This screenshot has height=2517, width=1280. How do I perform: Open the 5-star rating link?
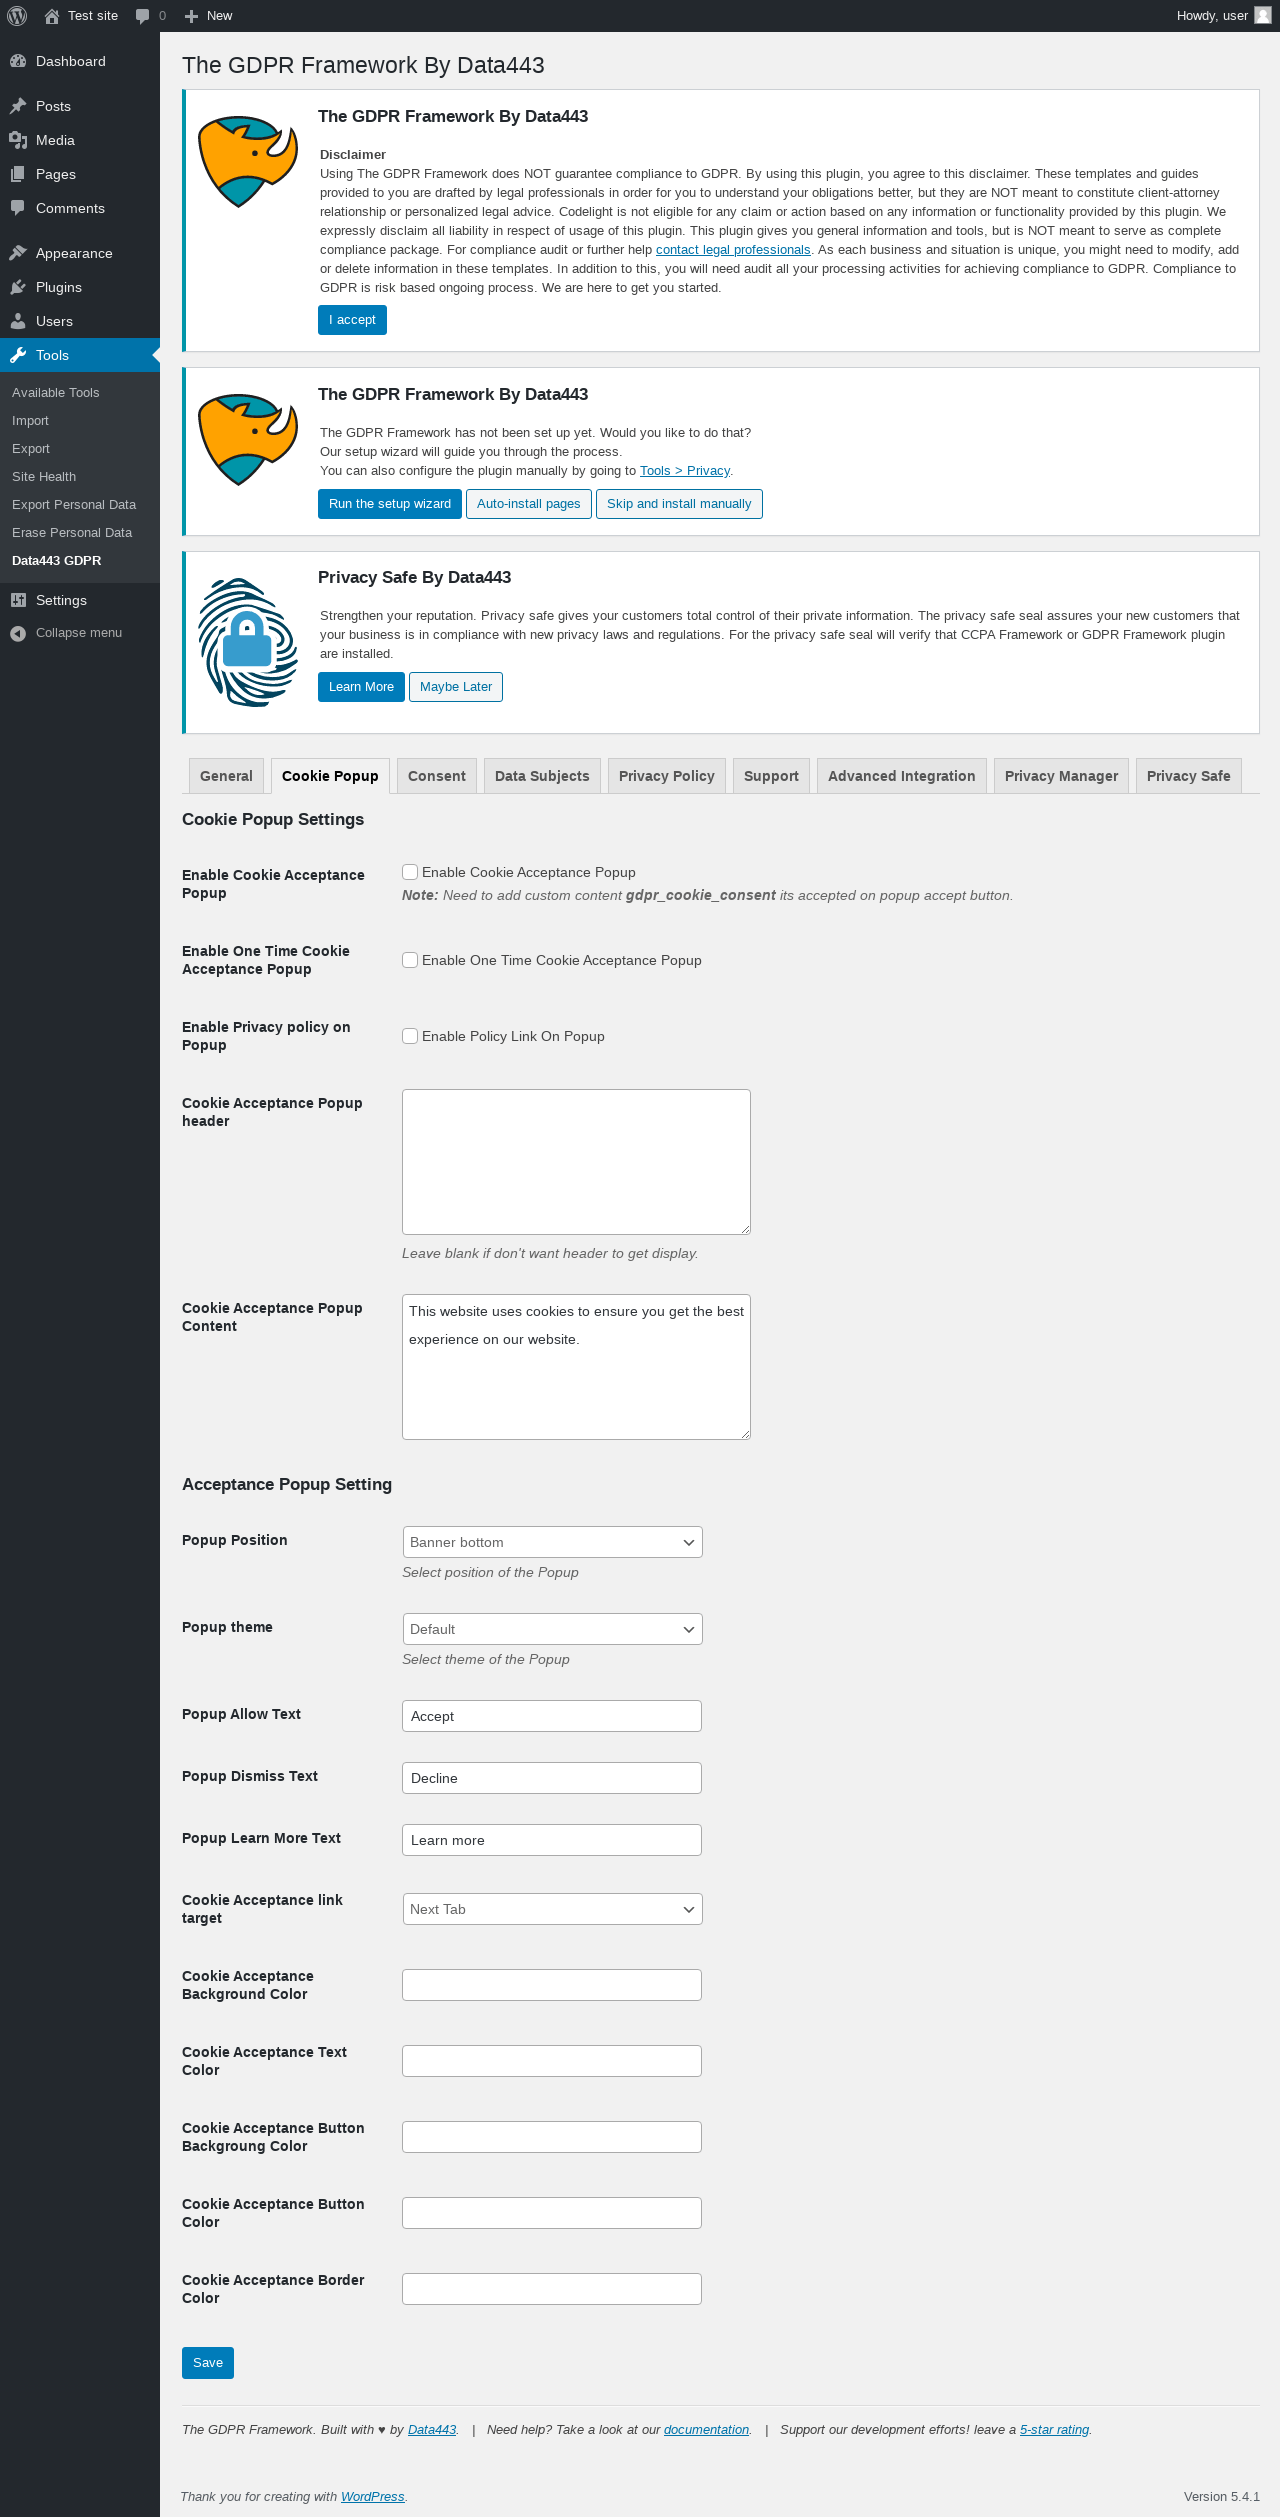1054,2430
